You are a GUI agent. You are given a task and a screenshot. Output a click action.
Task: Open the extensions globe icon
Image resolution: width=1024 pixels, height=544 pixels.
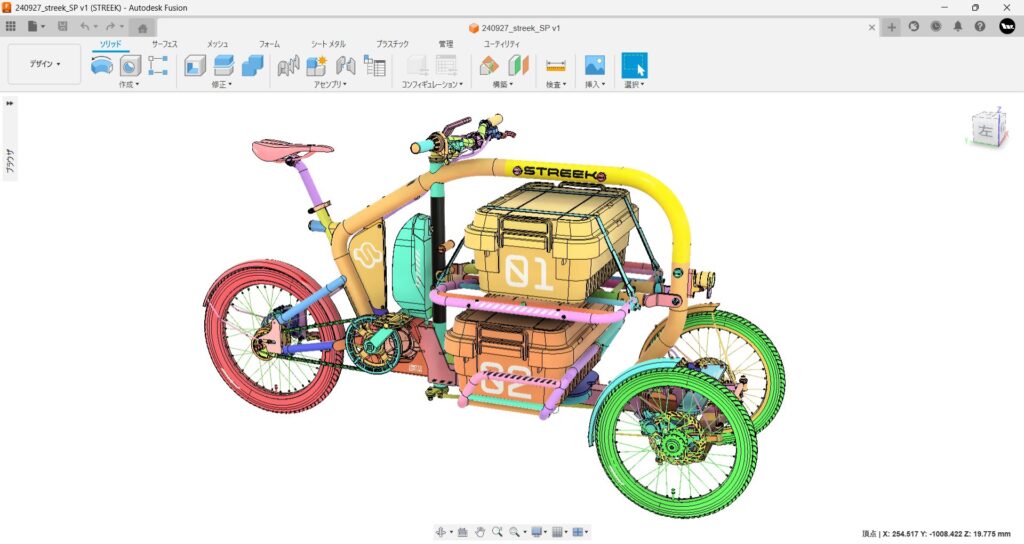tap(914, 27)
